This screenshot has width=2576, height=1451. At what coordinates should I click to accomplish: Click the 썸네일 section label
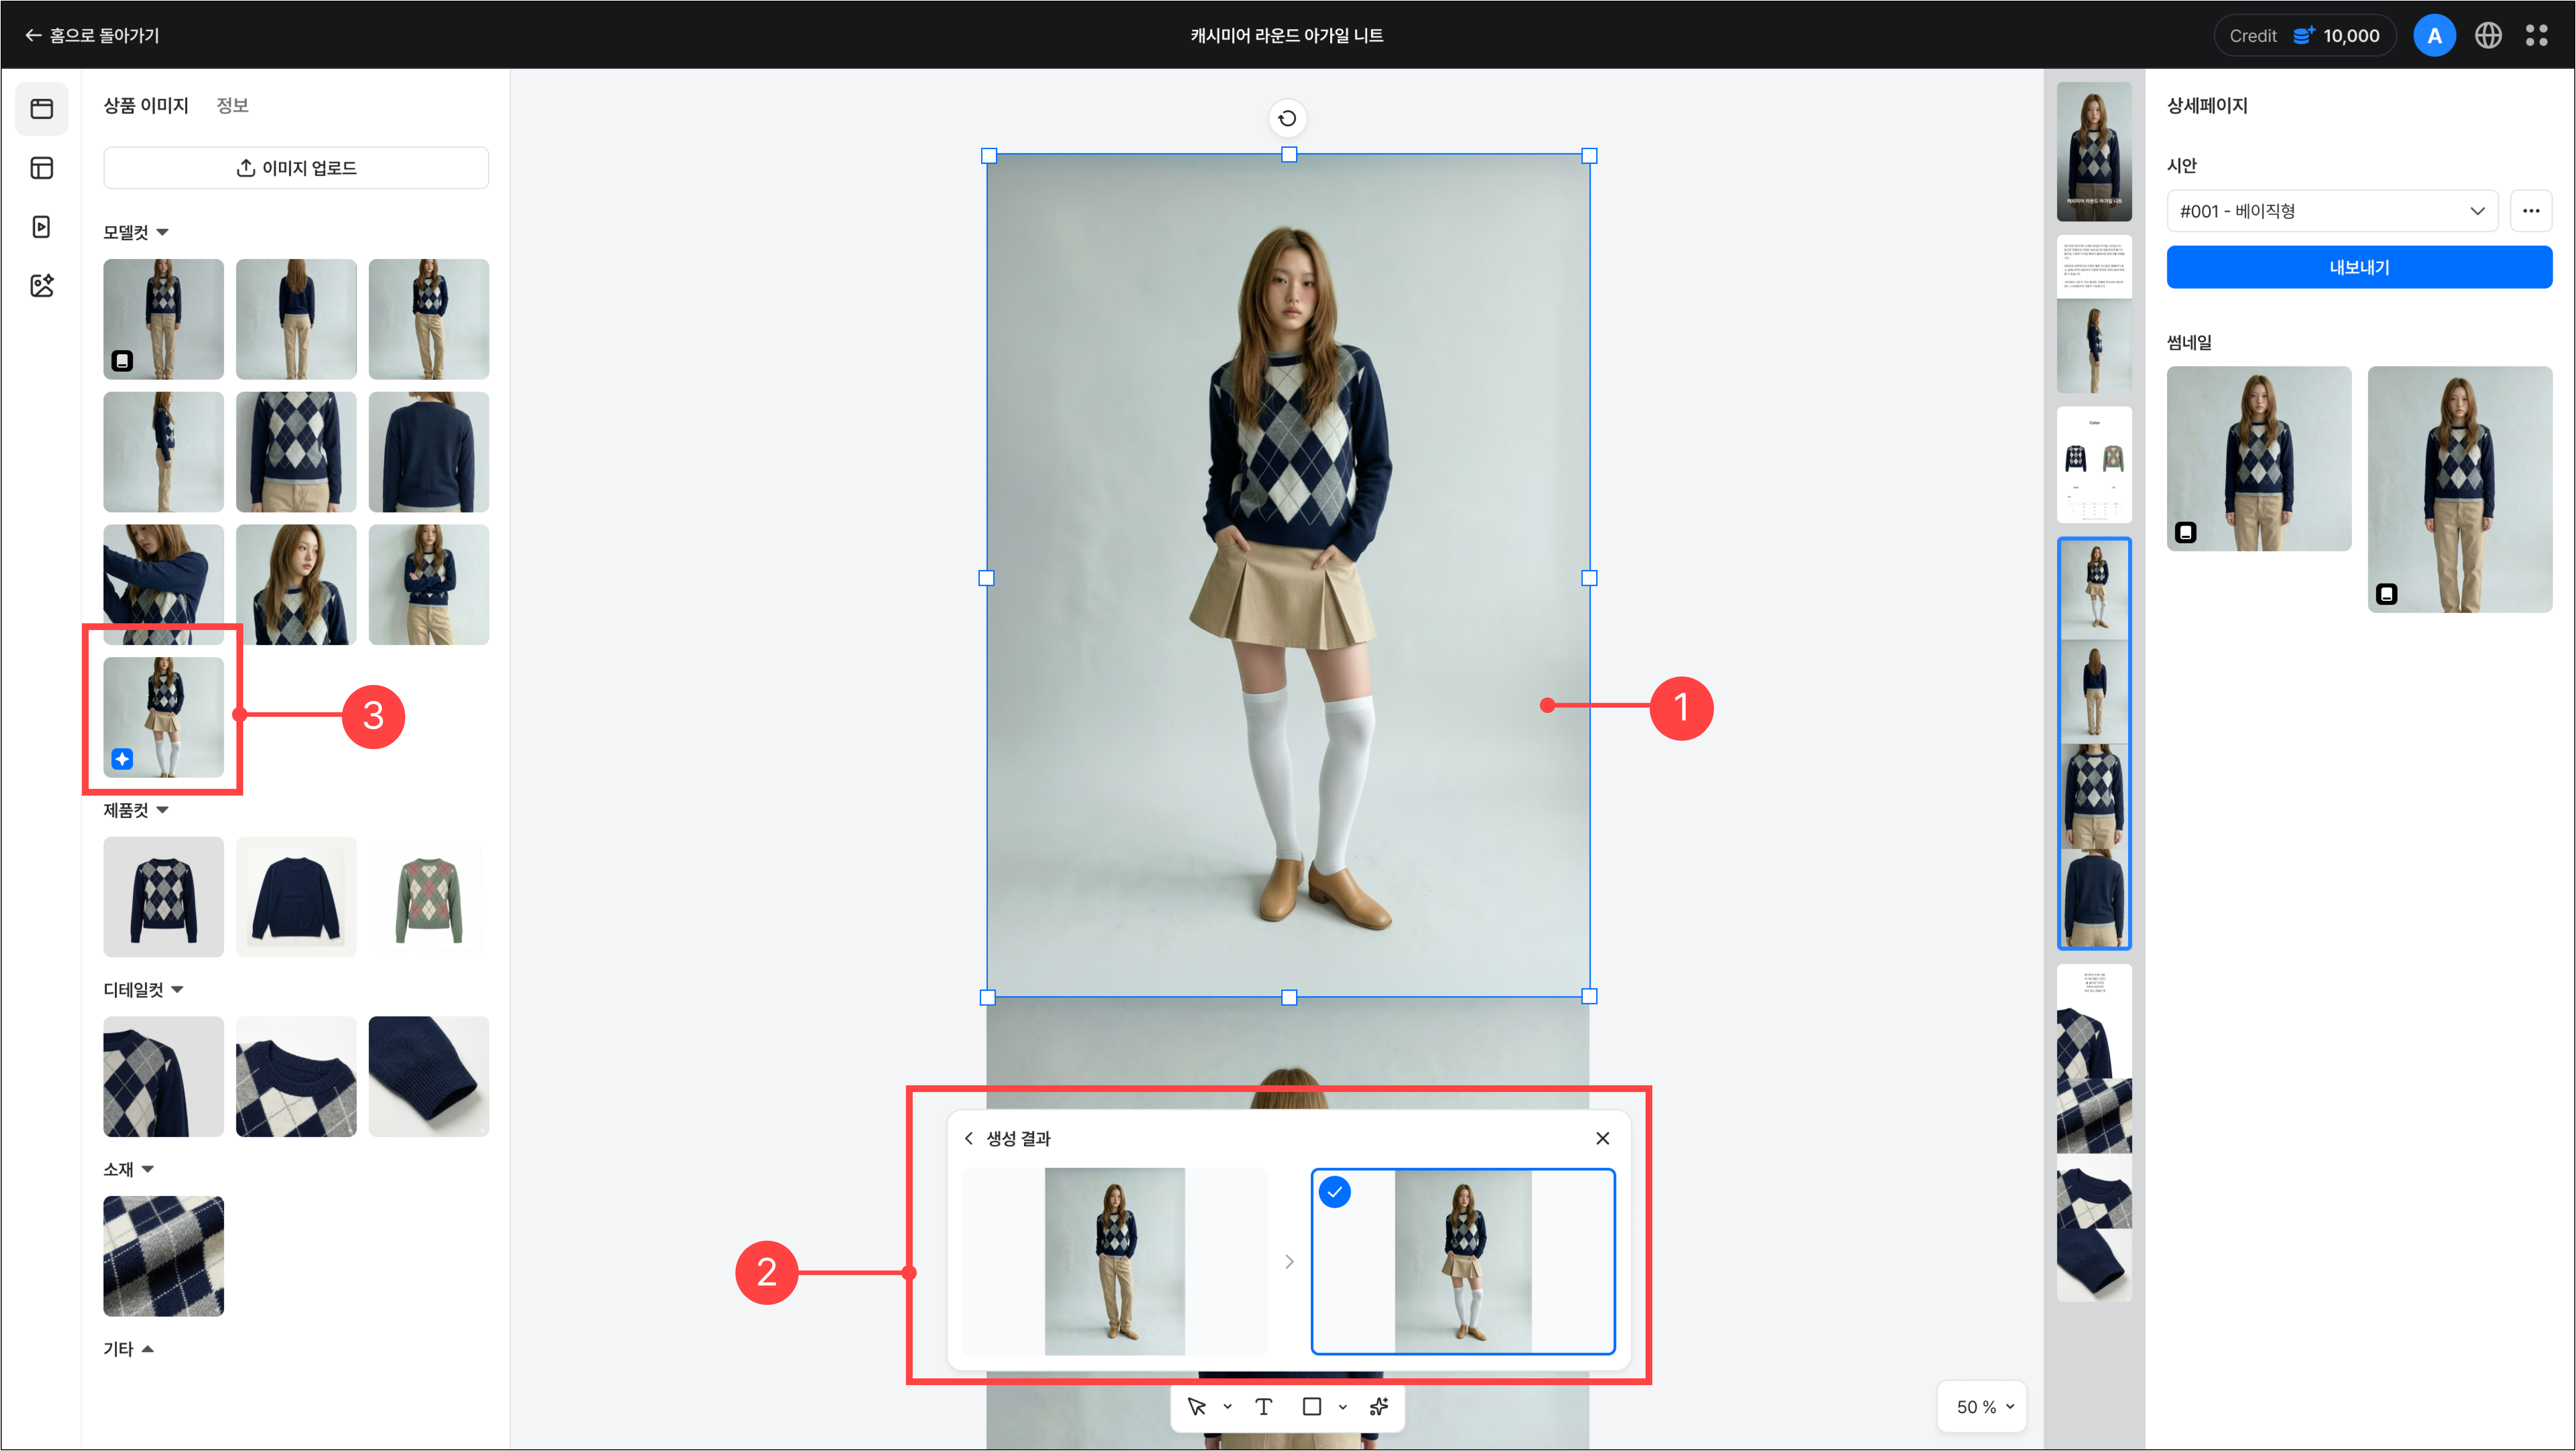(x=2189, y=342)
